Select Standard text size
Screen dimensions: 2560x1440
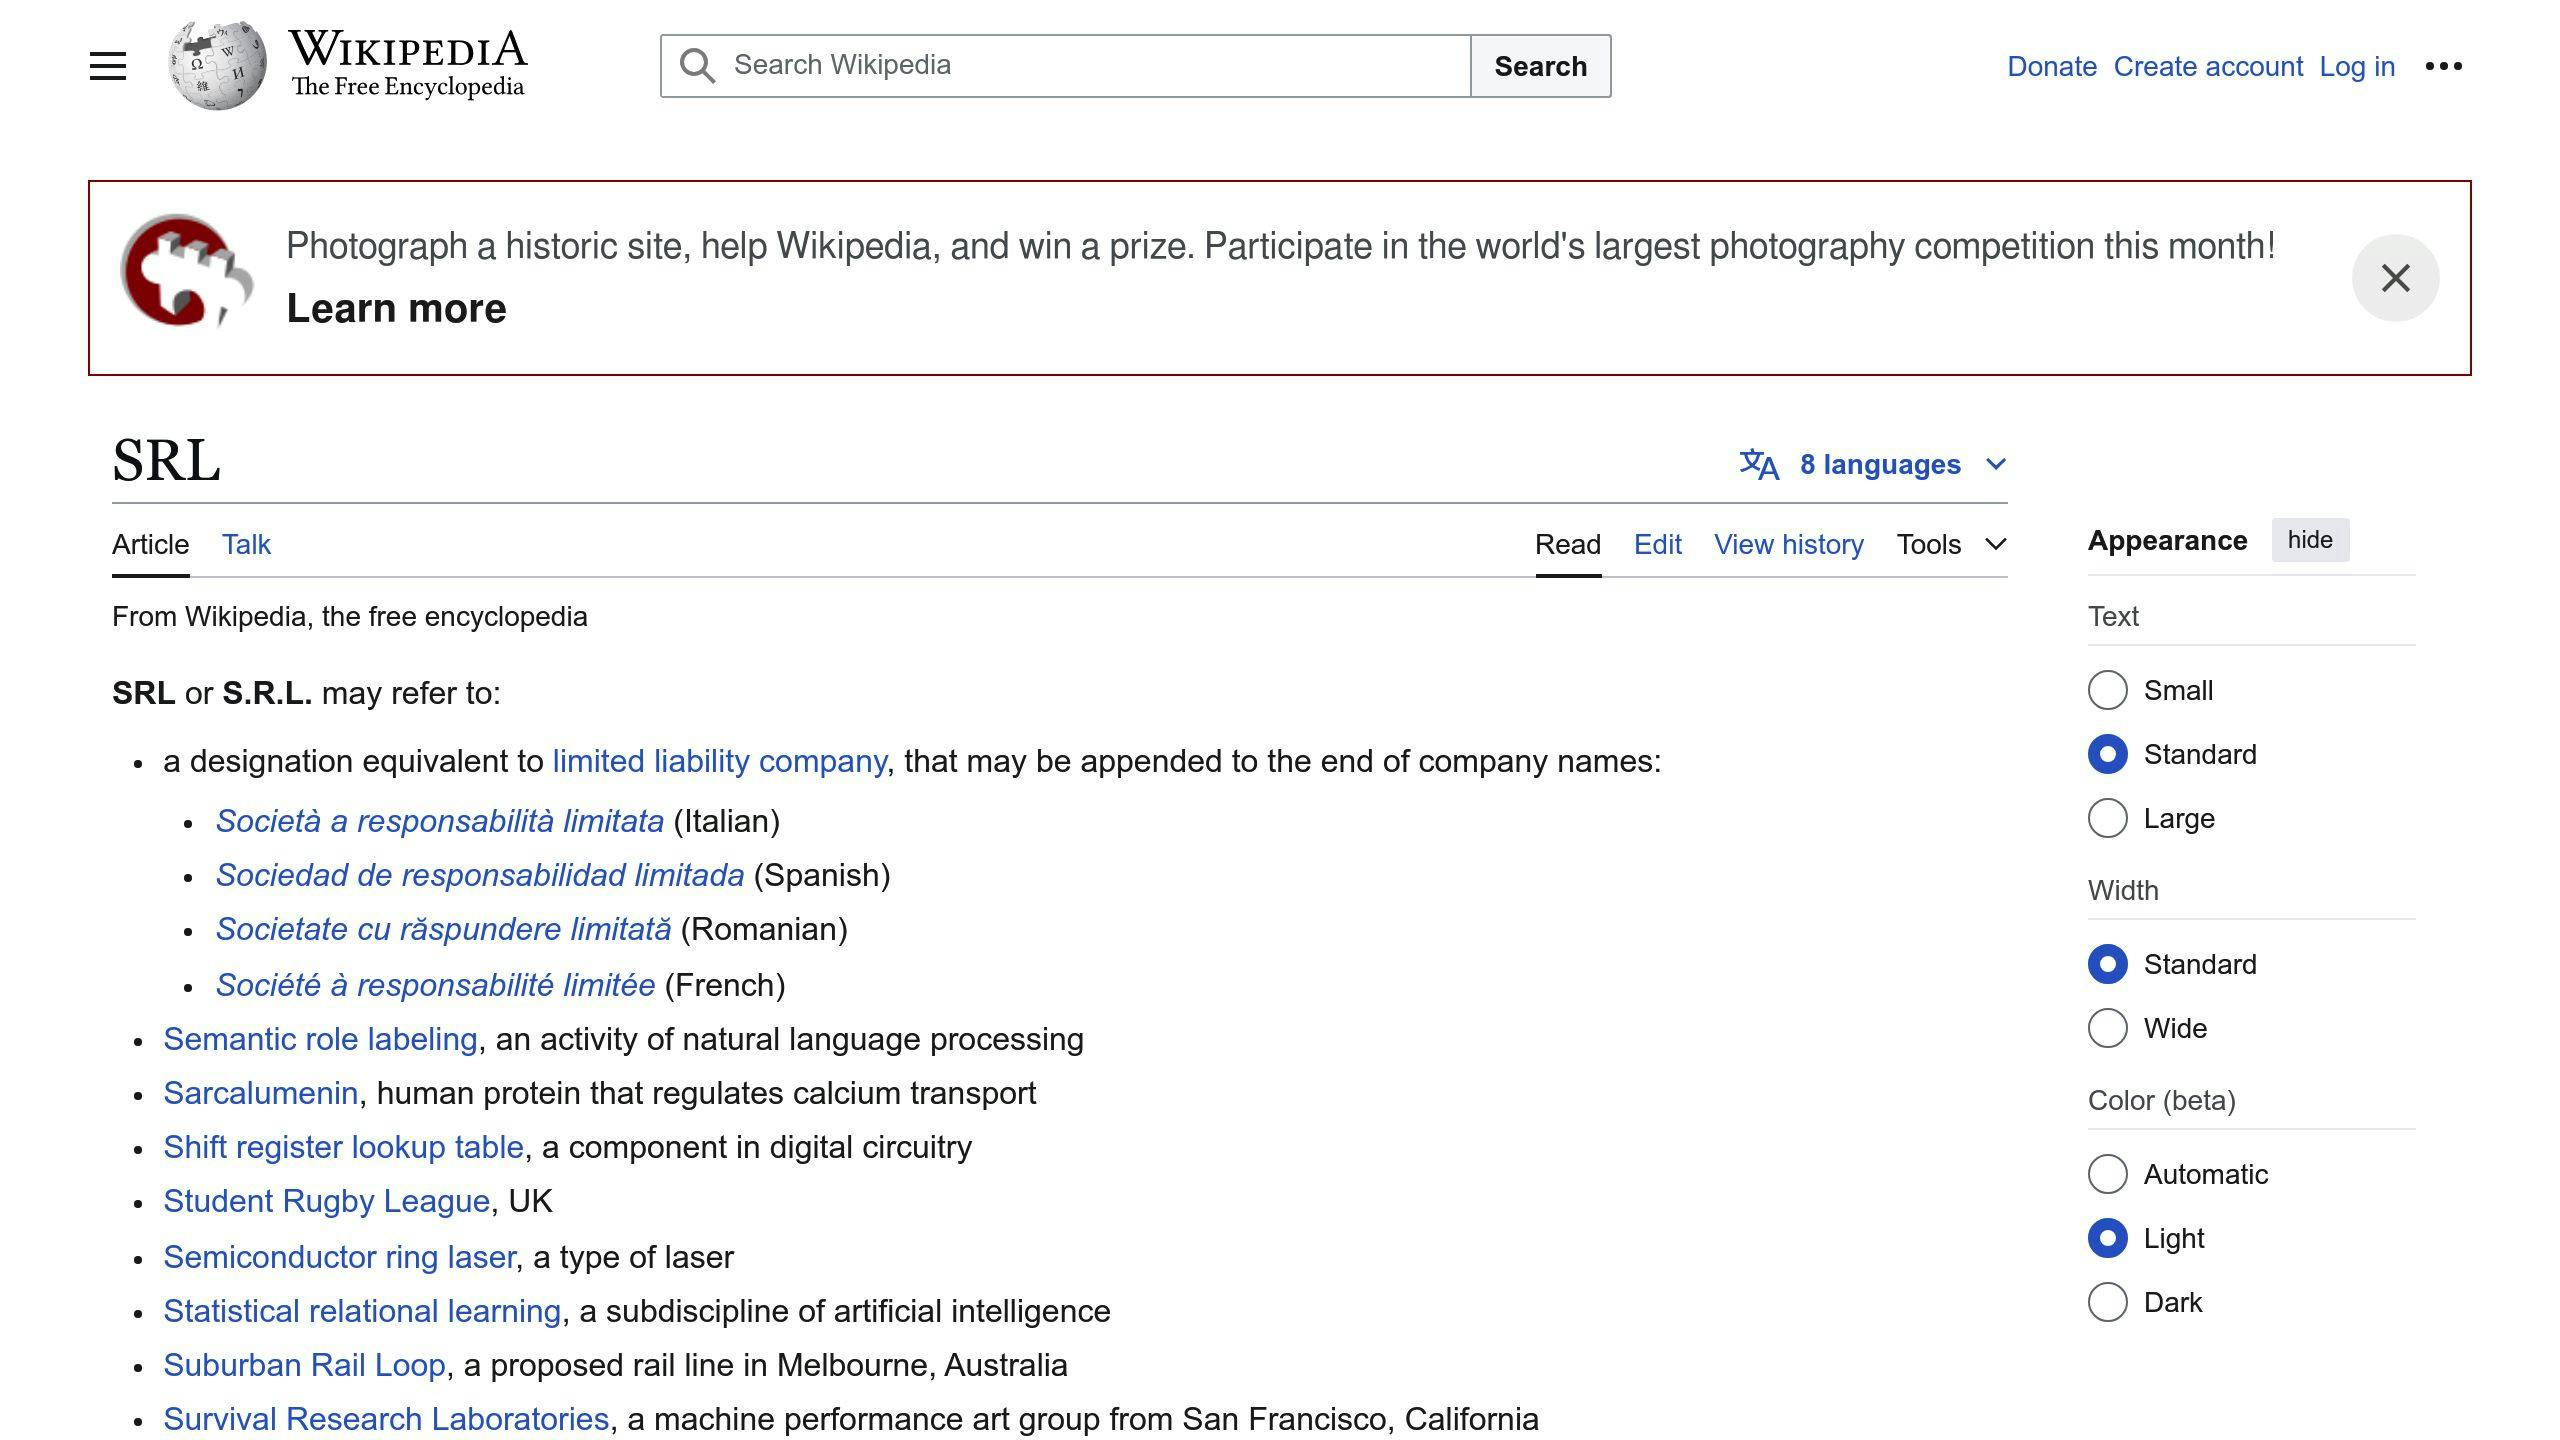tap(2107, 754)
